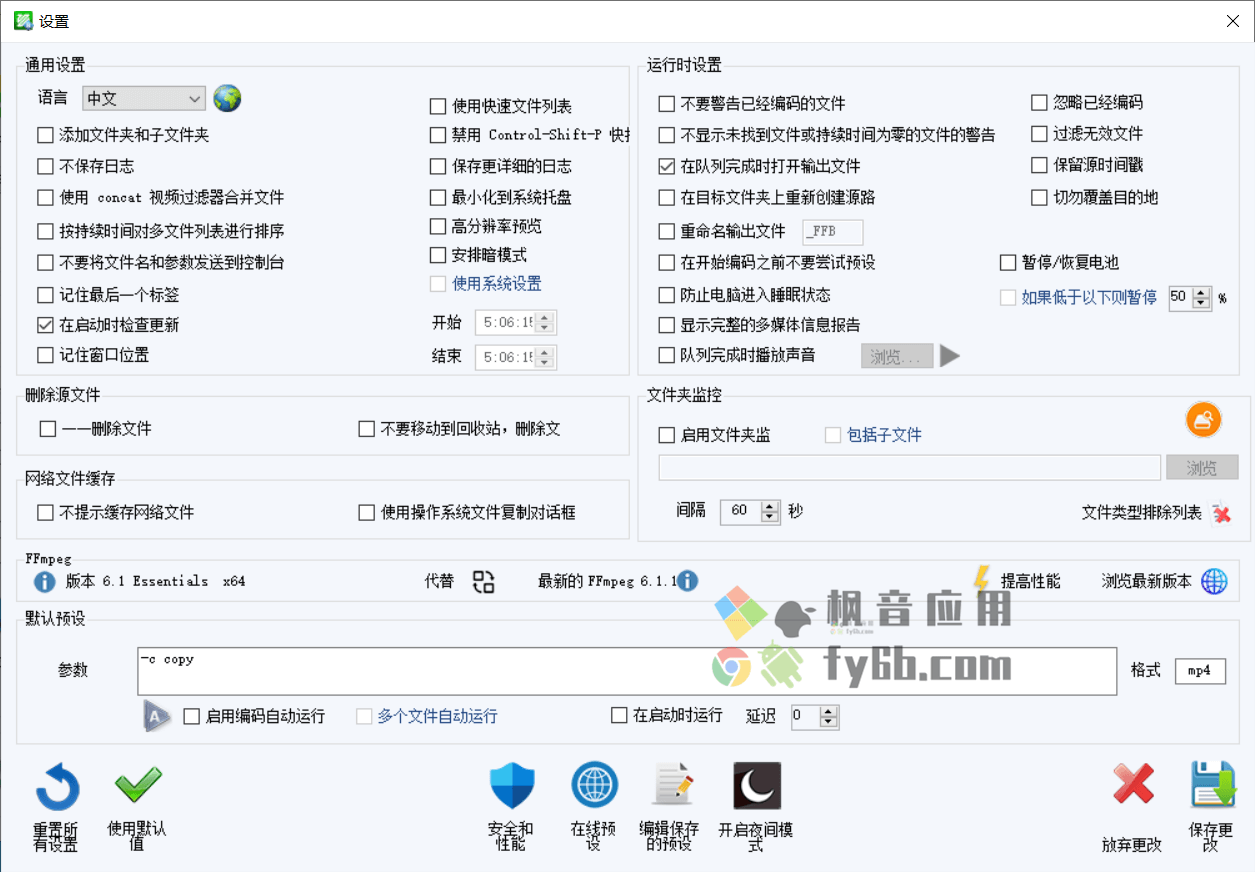Click info icon beside latest FFmpeg 6.1.1
This screenshot has width=1255, height=872.
point(687,581)
